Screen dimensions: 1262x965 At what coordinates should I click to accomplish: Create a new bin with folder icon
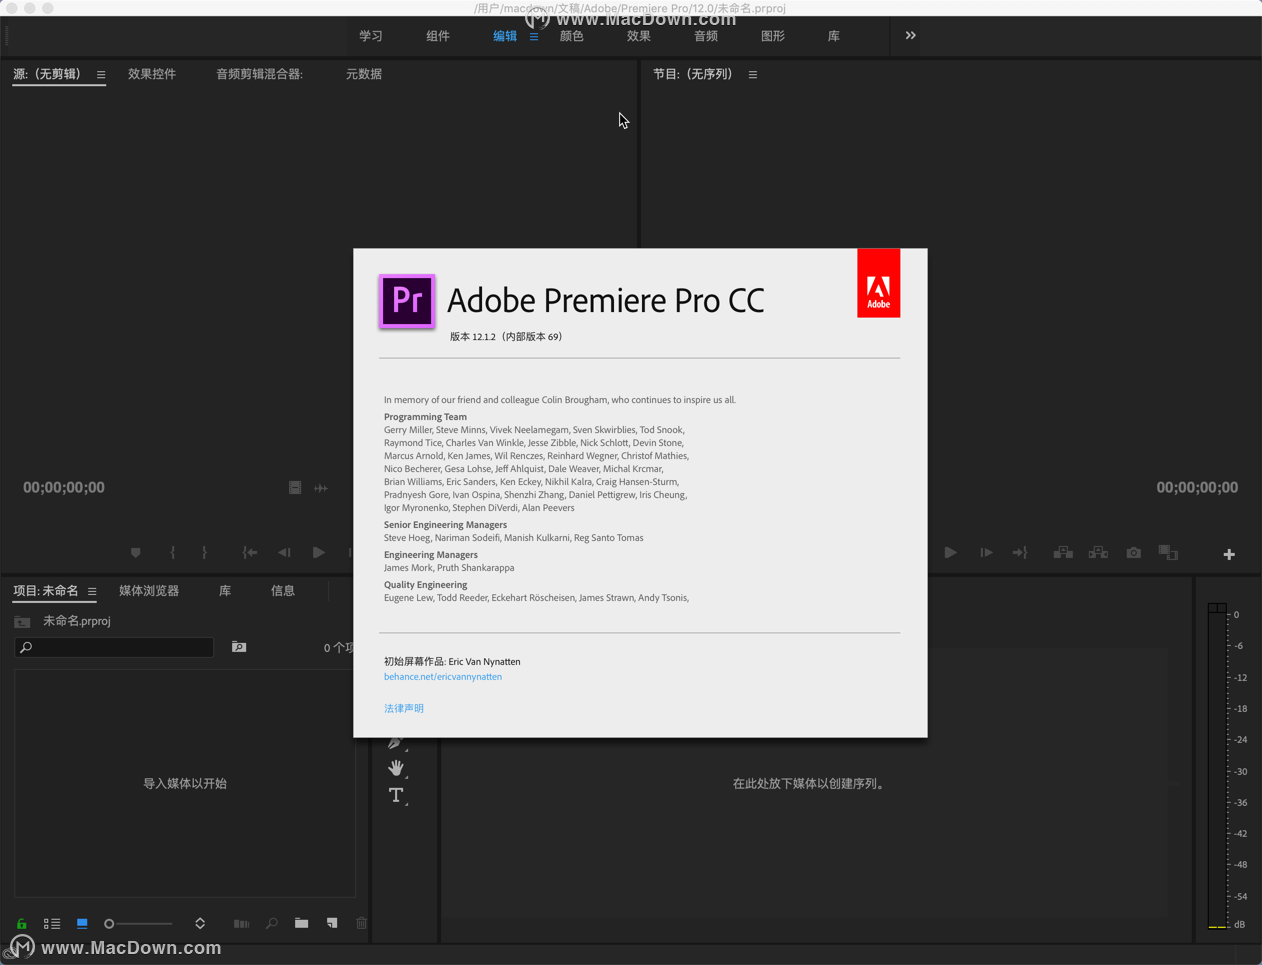pyautogui.click(x=301, y=923)
